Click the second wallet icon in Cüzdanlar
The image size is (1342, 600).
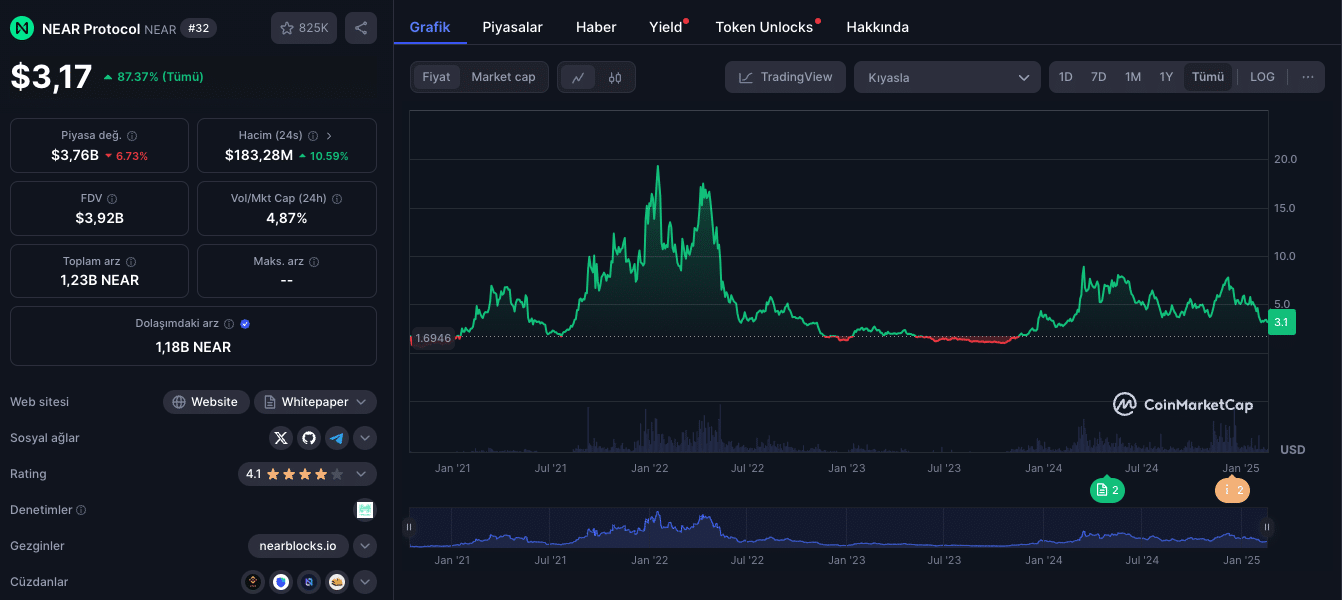(x=281, y=582)
